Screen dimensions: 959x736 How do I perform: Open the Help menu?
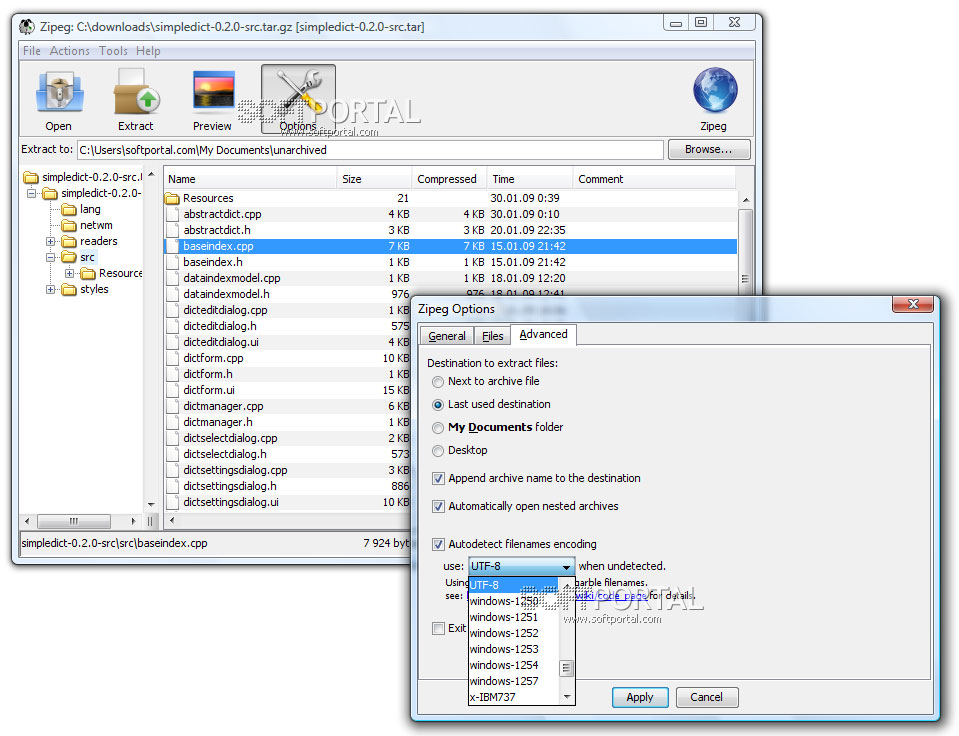pos(148,51)
